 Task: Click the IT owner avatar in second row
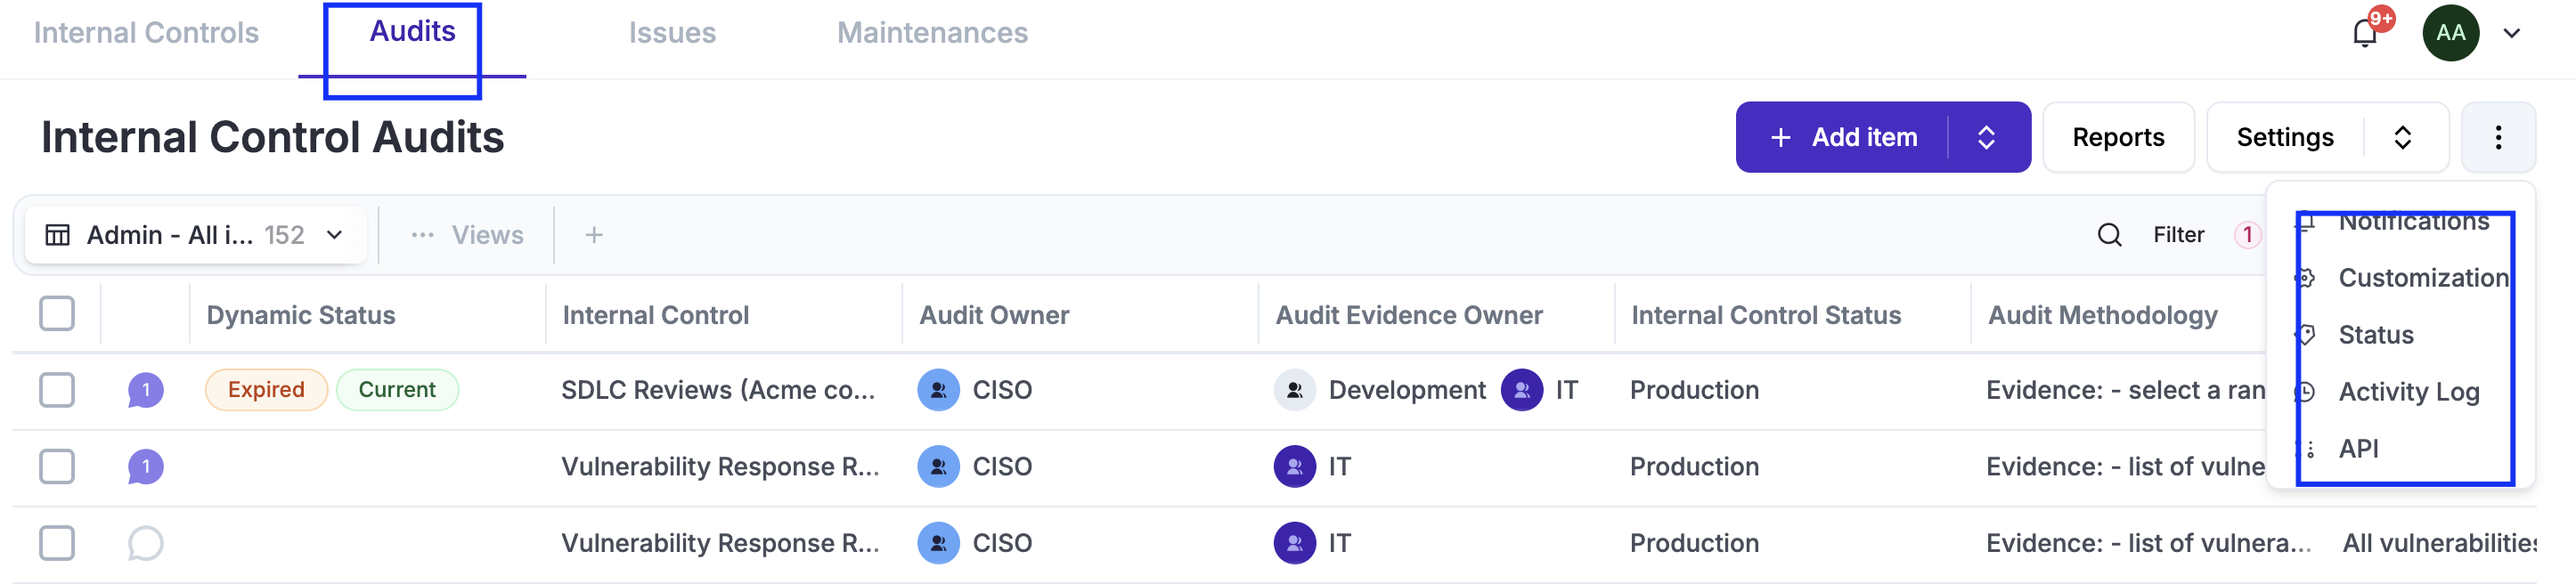(x=1294, y=467)
